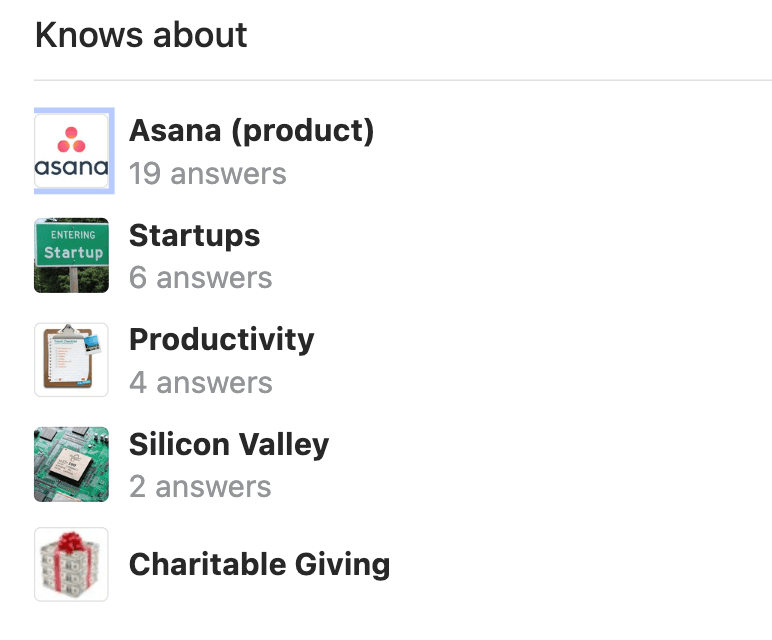Open the Productivity topic link
The height and width of the screenshot is (640, 772).
click(x=221, y=340)
